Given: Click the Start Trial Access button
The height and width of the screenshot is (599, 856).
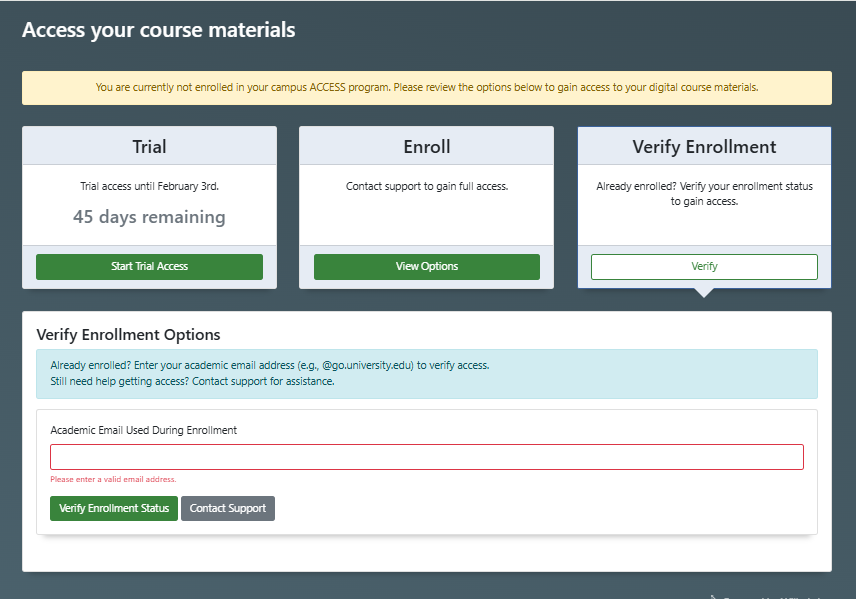Looking at the screenshot, I should click(148, 266).
